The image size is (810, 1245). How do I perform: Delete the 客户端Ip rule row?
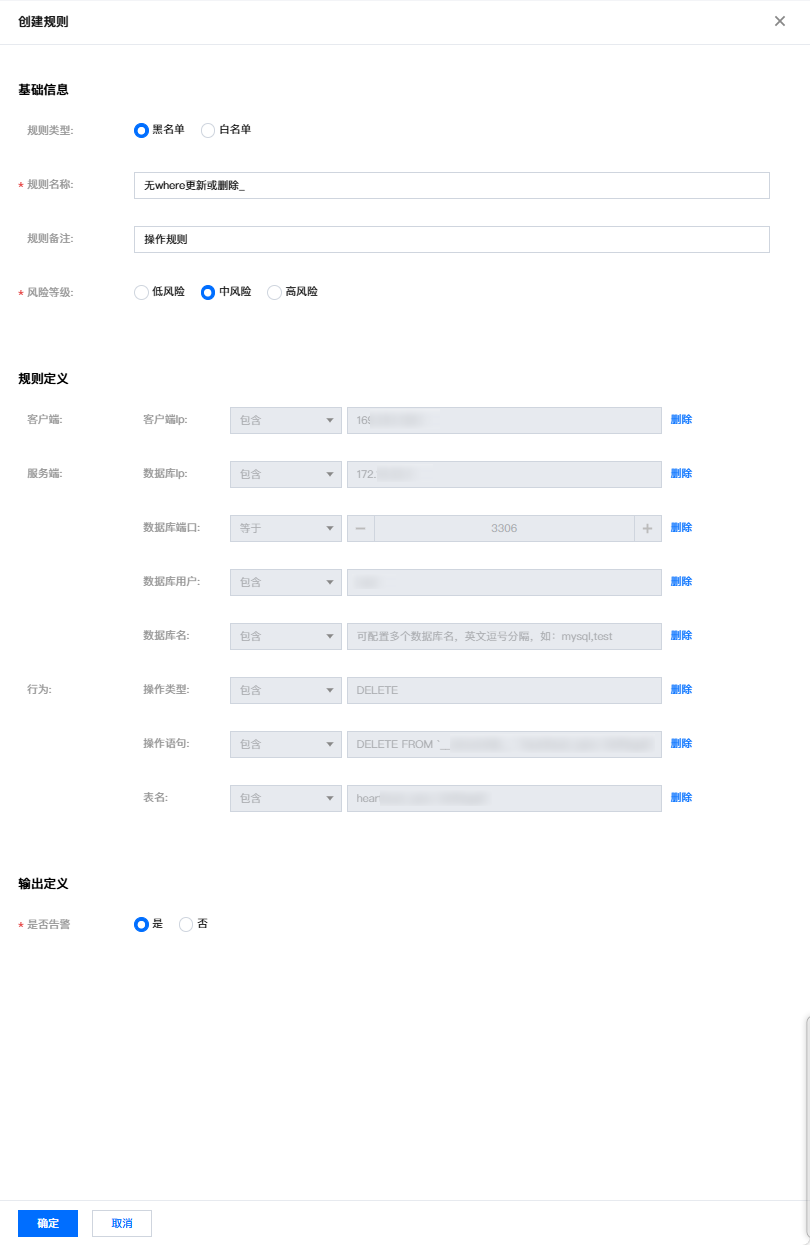point(681,420)
